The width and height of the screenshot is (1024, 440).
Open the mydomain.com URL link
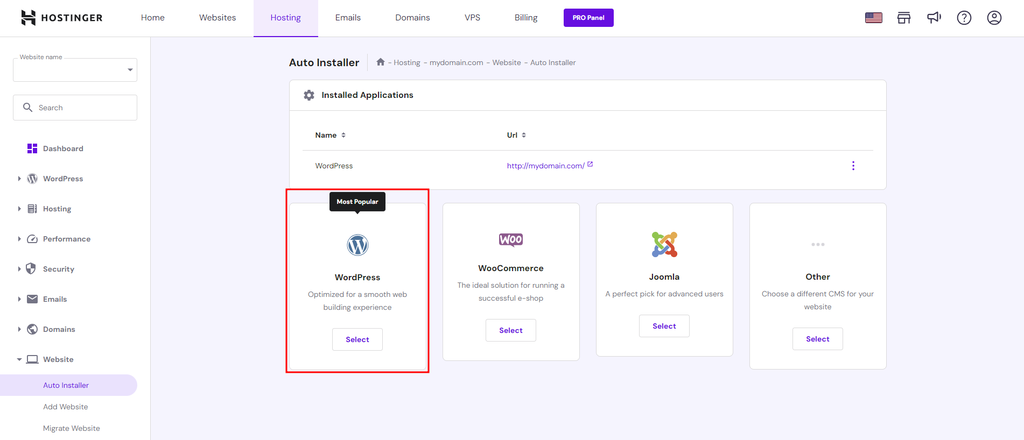pos(547,166)
